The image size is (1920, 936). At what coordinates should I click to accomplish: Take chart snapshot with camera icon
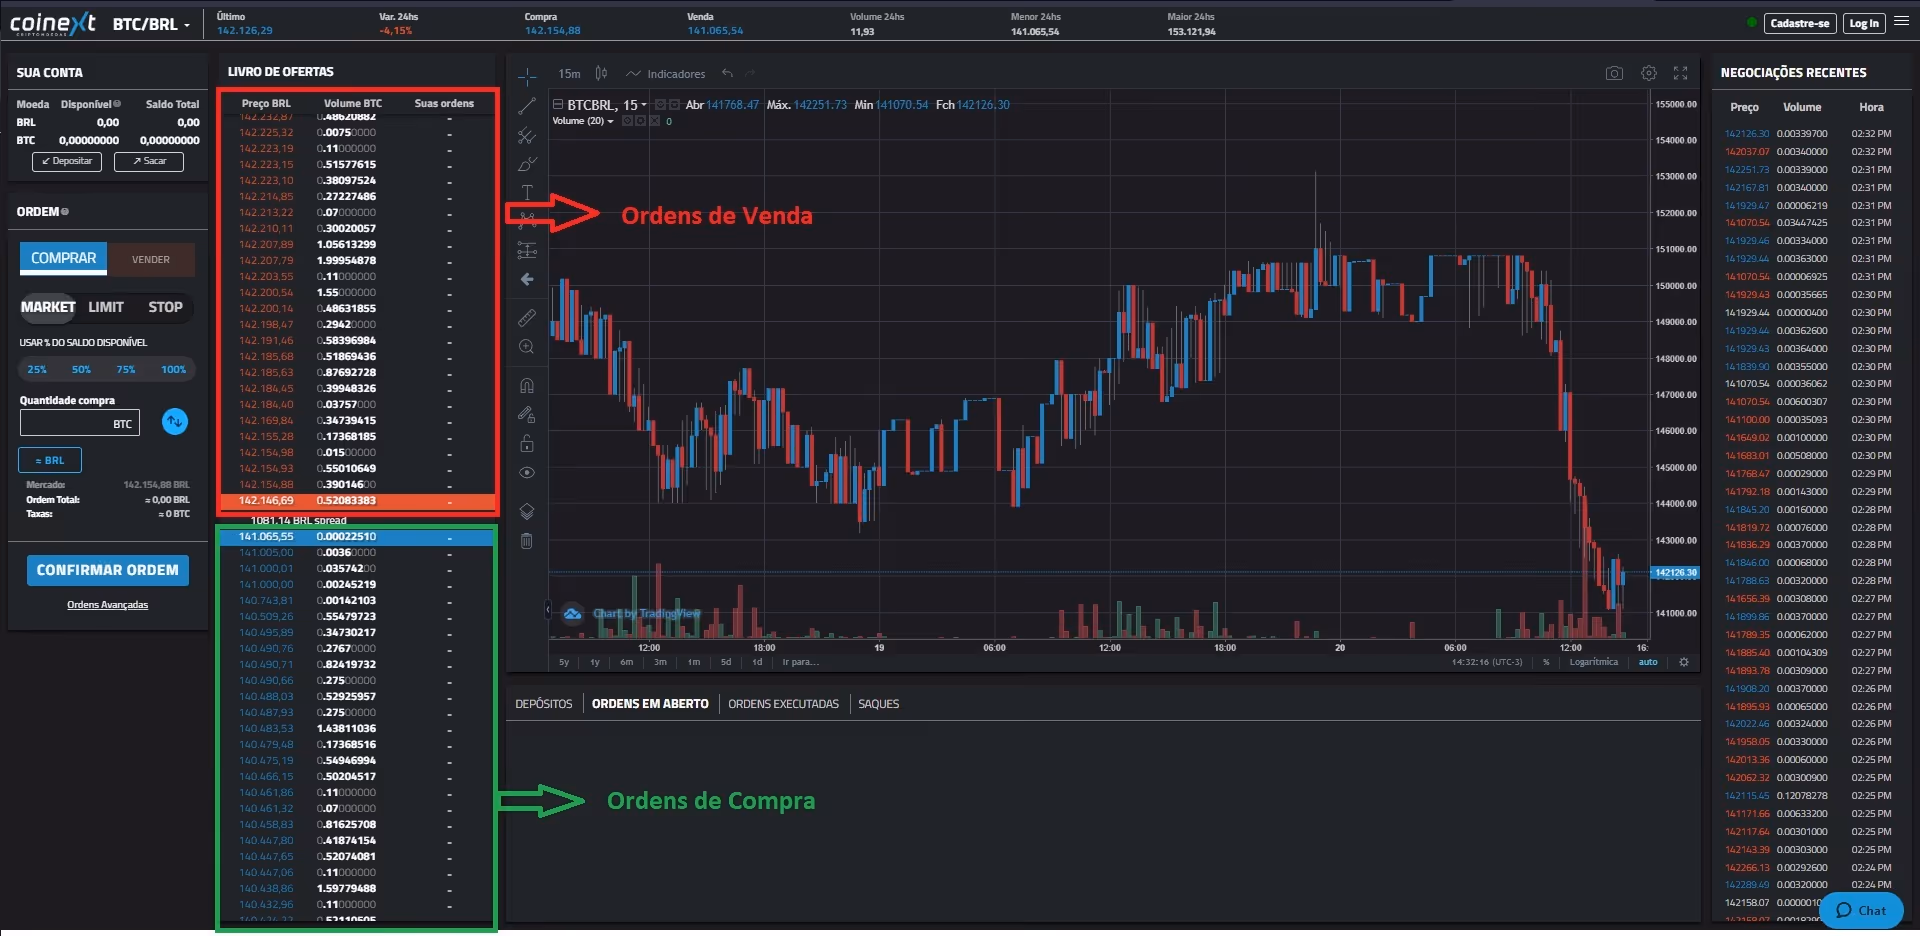1614,73
